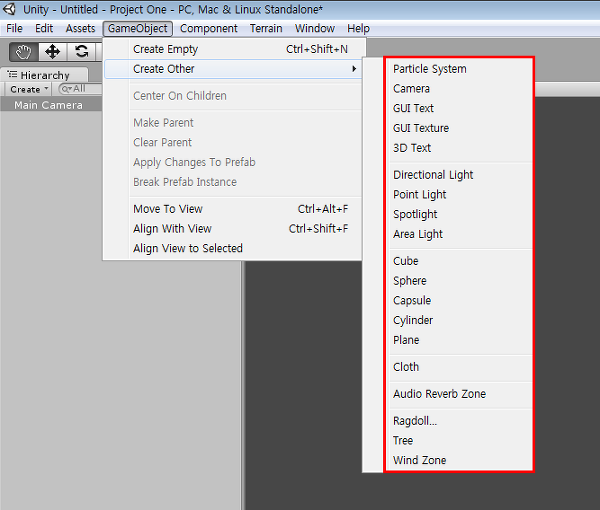
Task: Open the Window menu
Action: [x=315, y=28]
